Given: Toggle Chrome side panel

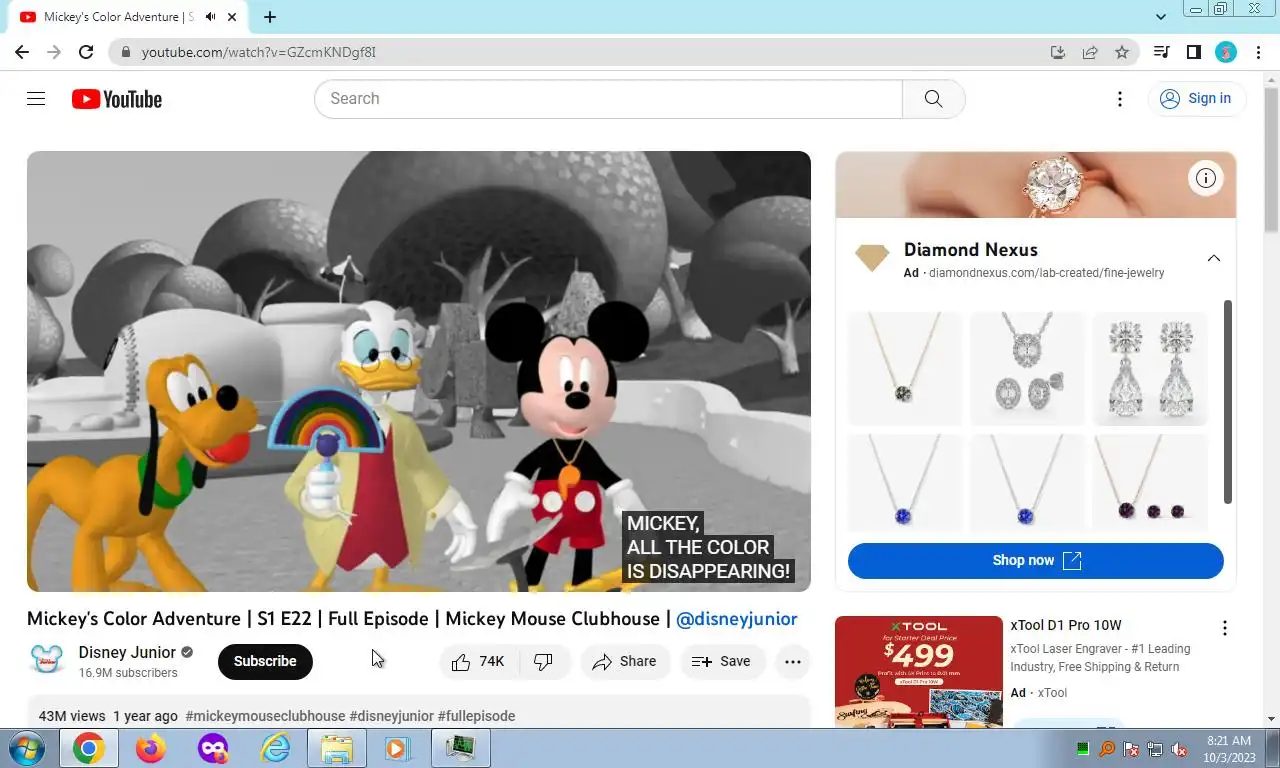Looking at the screenshot, I should coord(1193,52).
